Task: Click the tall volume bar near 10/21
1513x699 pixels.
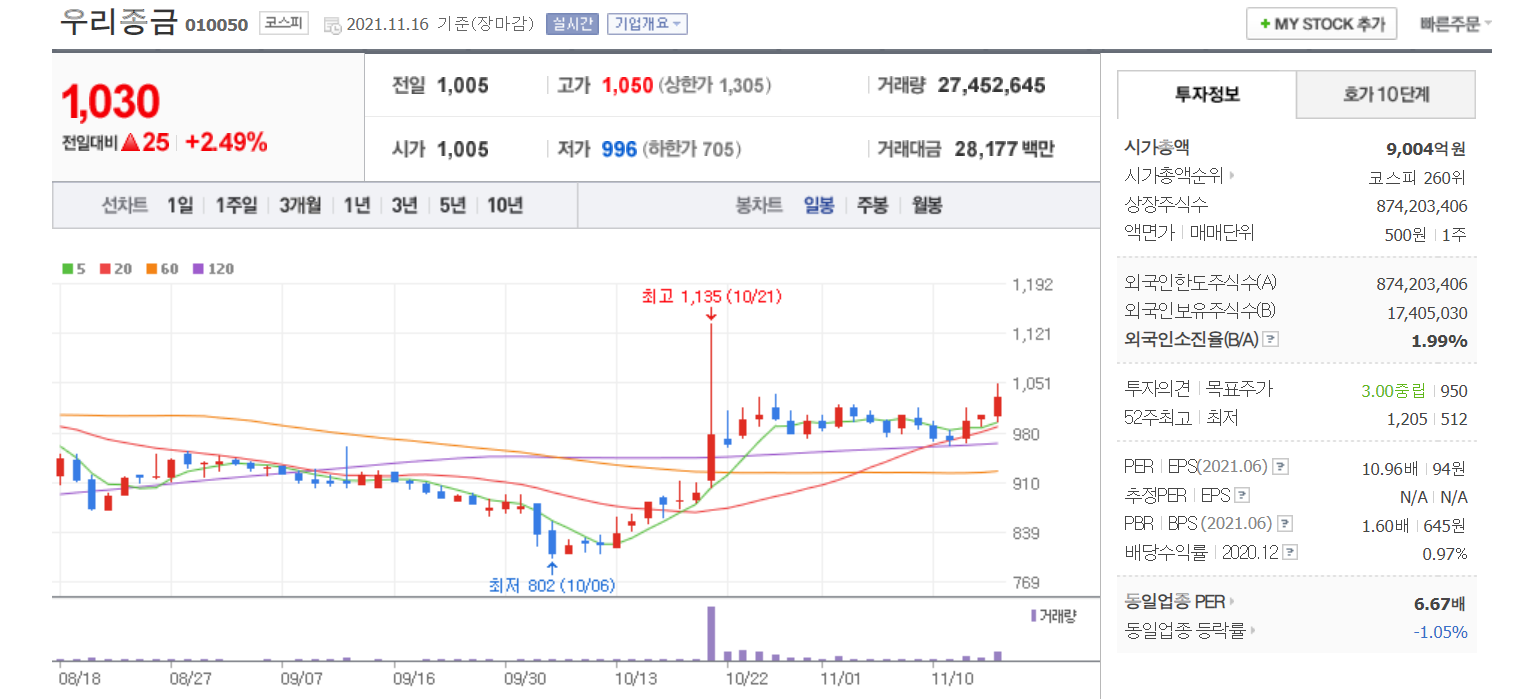Action: [711, 633]
